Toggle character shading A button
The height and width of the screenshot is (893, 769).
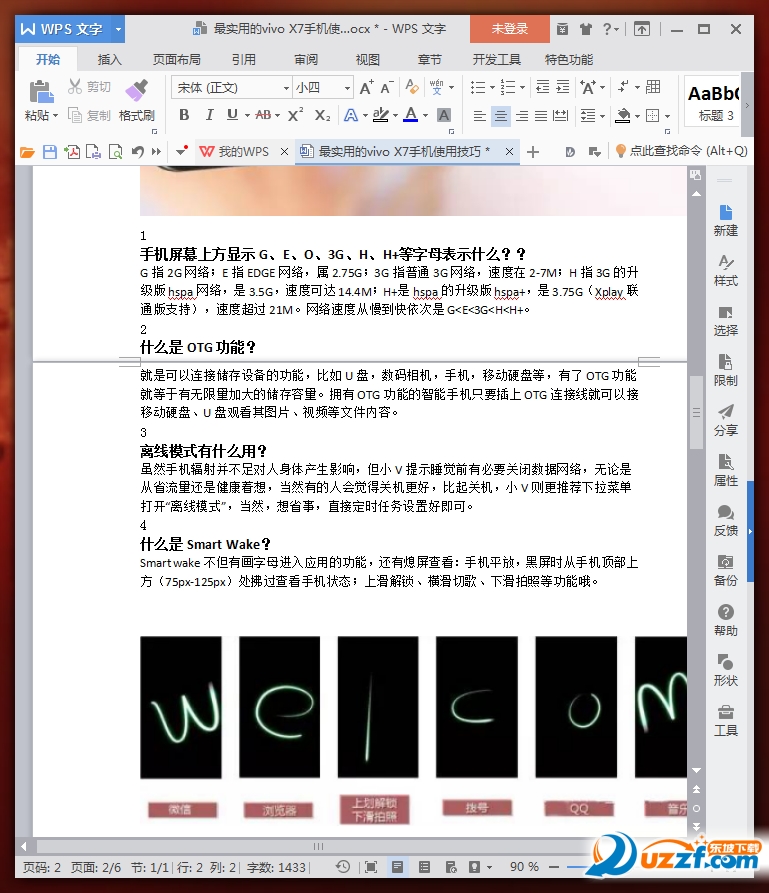pyautogui.click(x=444, y=115)
